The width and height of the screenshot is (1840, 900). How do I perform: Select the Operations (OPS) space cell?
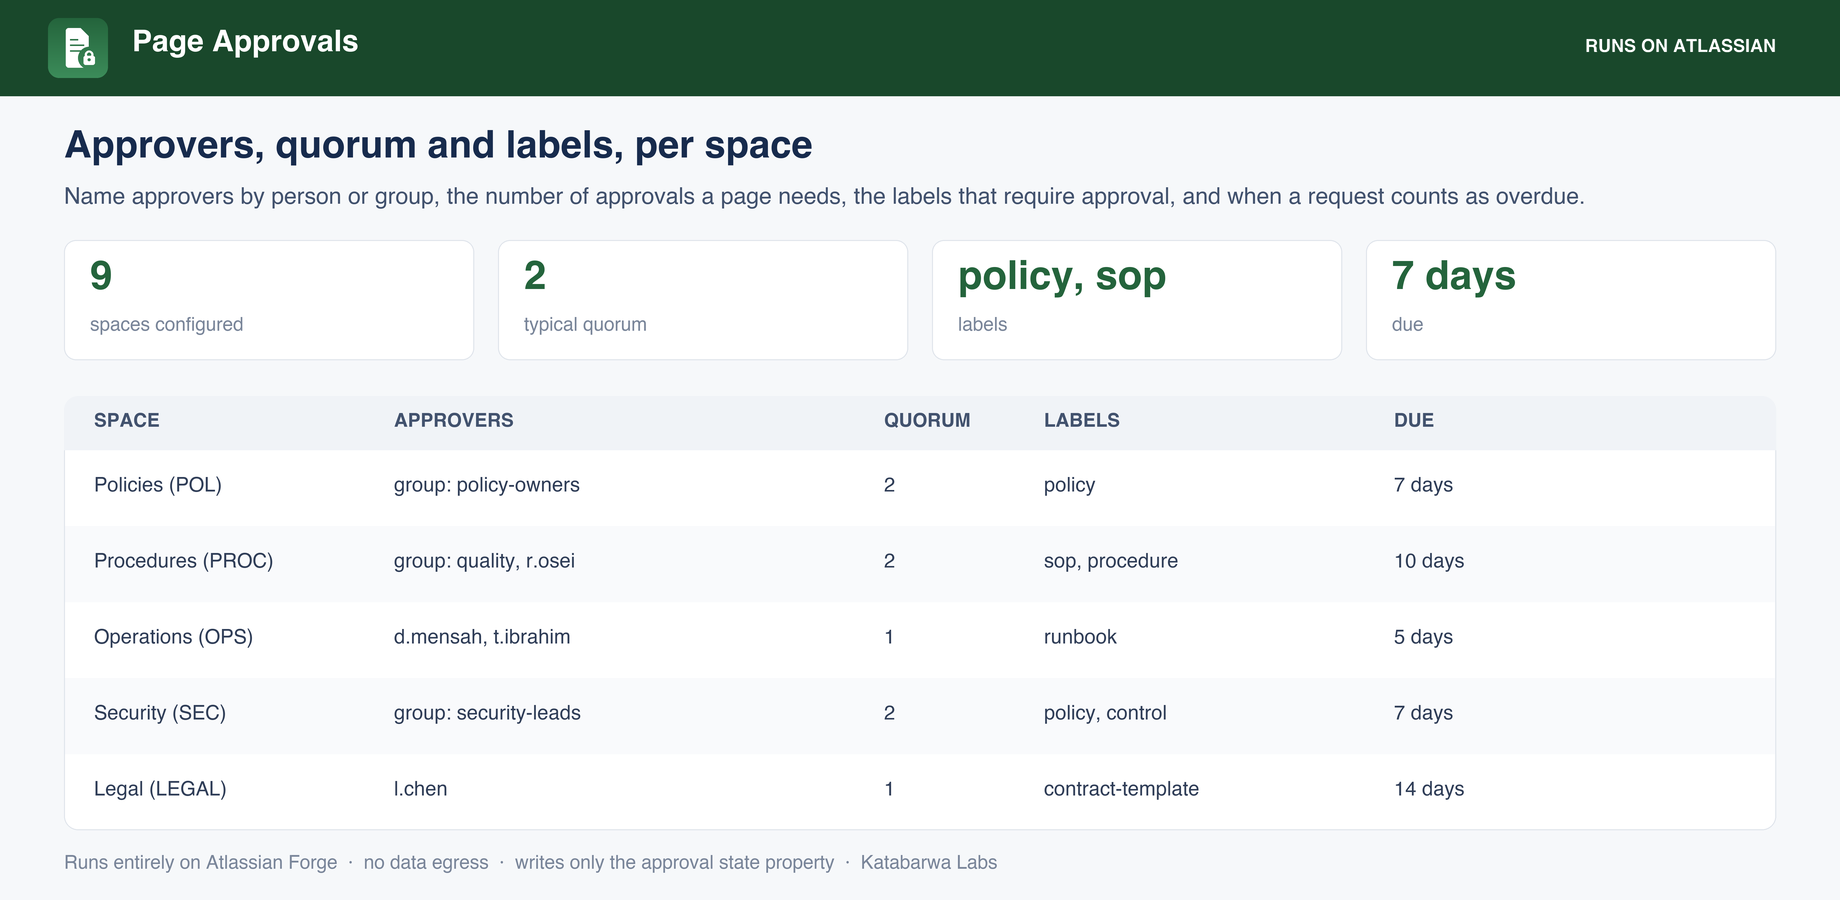pyautogui.click(x=173, y=637)
